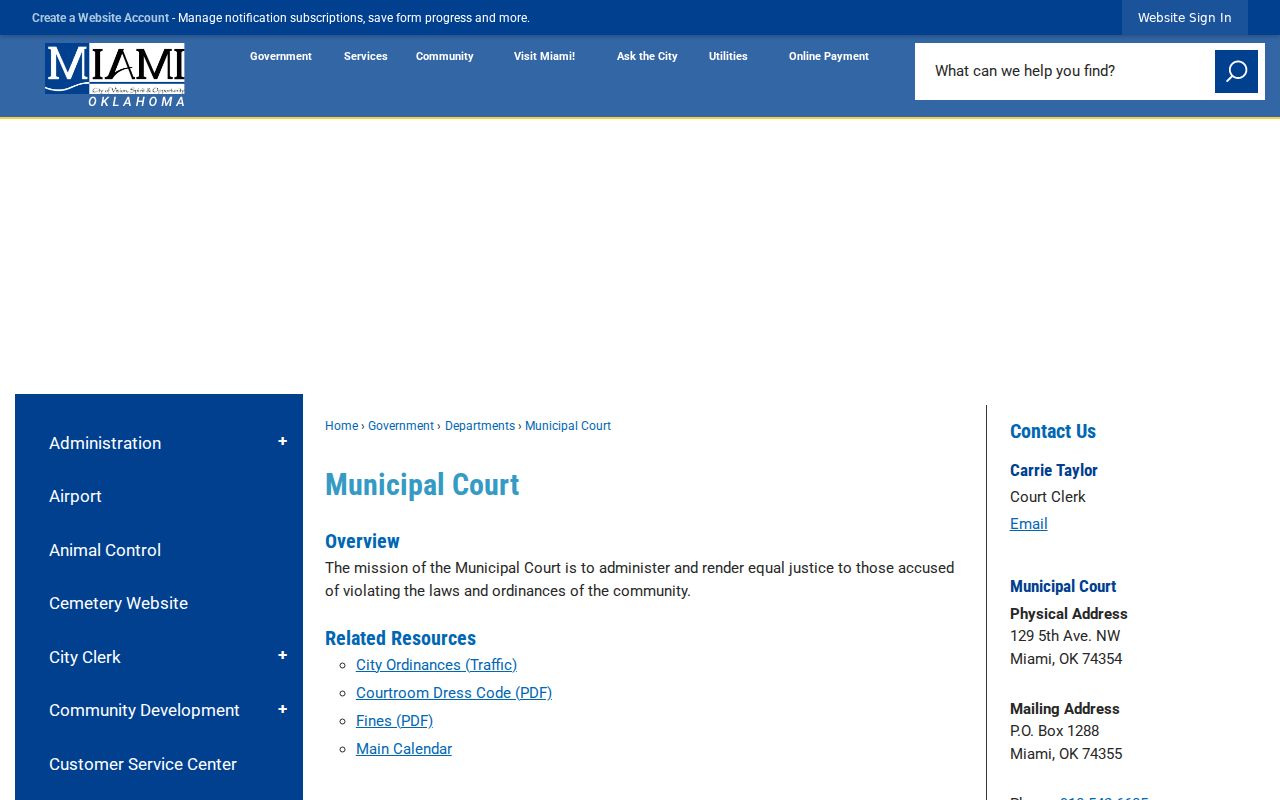
Task: Click the Contact Us heading
Action: (x=1053, y=431)
